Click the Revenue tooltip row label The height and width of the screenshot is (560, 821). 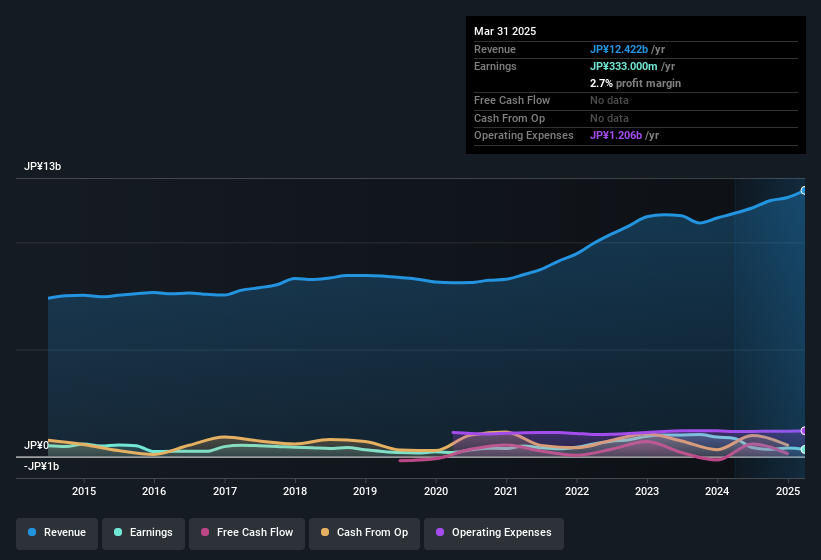click(495, 49)
